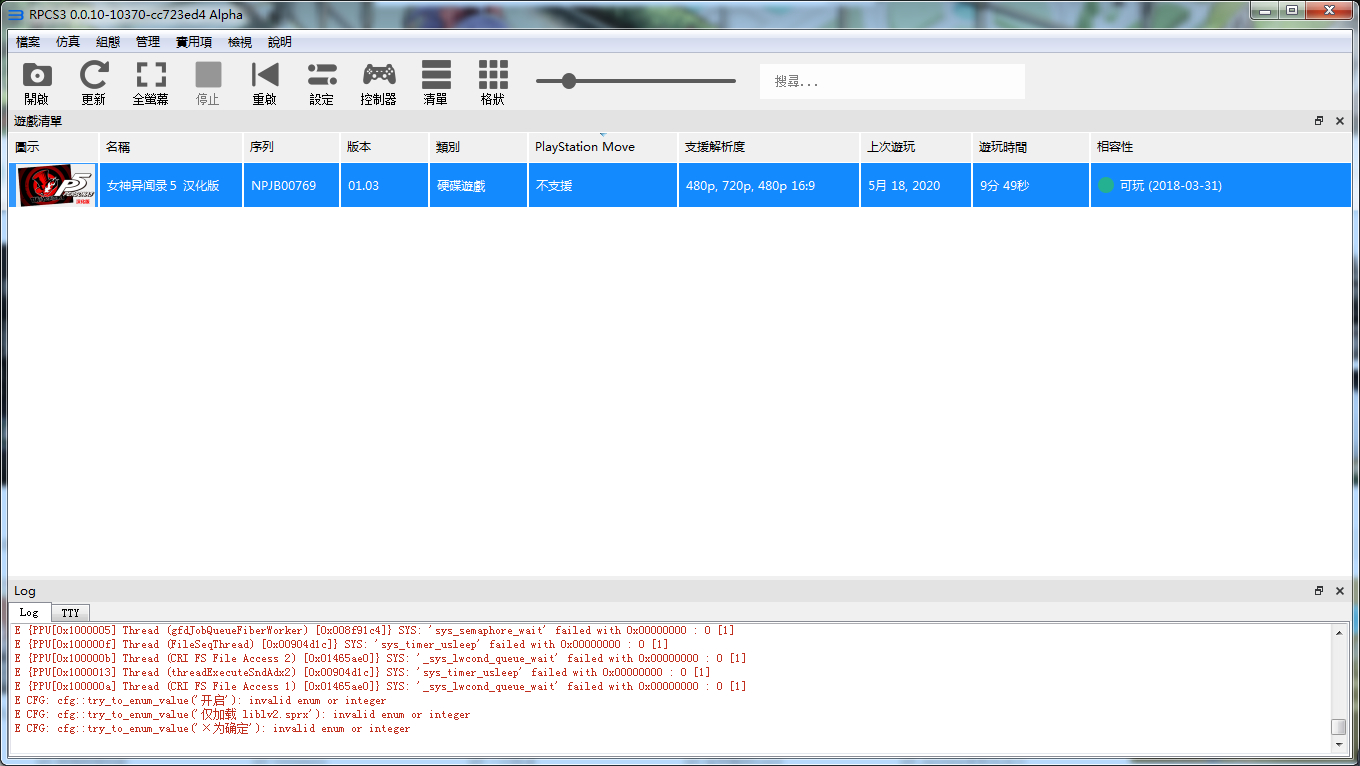Select game name 女神异闻录5 汉化版
Screen dimensions: 1360x766
coord(163,186)
